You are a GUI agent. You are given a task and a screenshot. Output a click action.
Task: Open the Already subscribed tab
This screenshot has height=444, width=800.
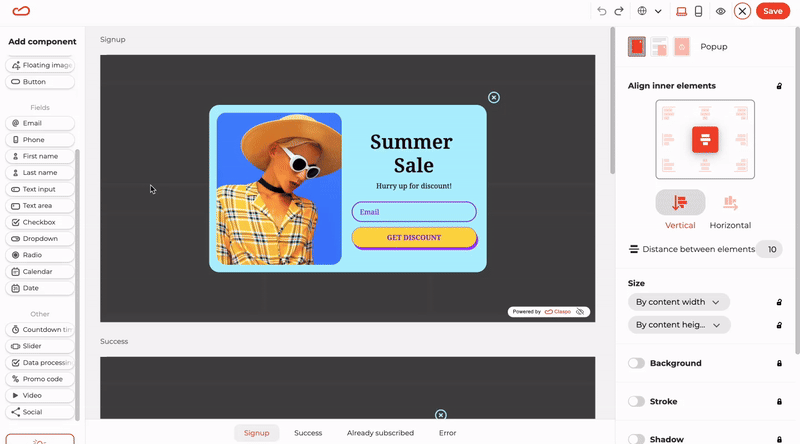[380, 433]
